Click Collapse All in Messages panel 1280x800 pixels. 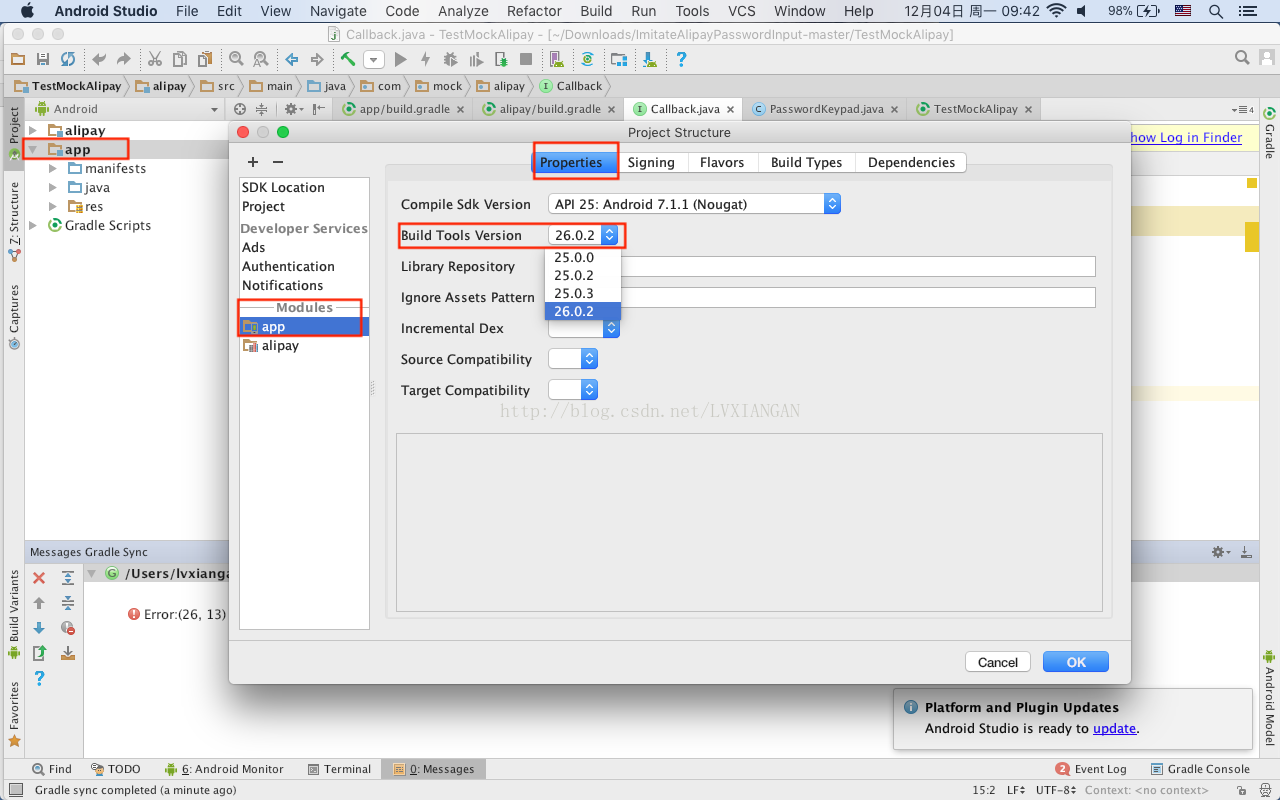coord(68,603)
